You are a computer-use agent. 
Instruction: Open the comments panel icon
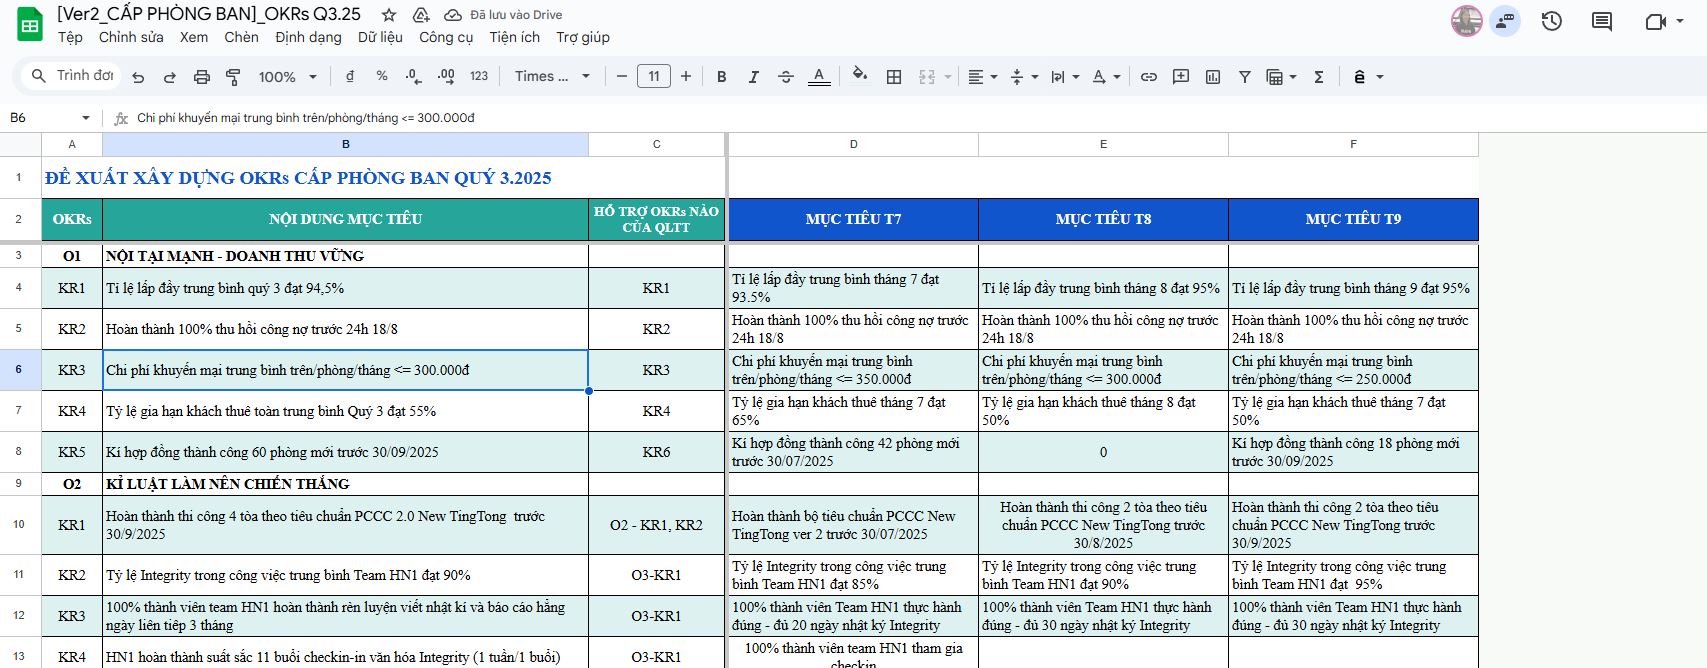point(1601,21)
